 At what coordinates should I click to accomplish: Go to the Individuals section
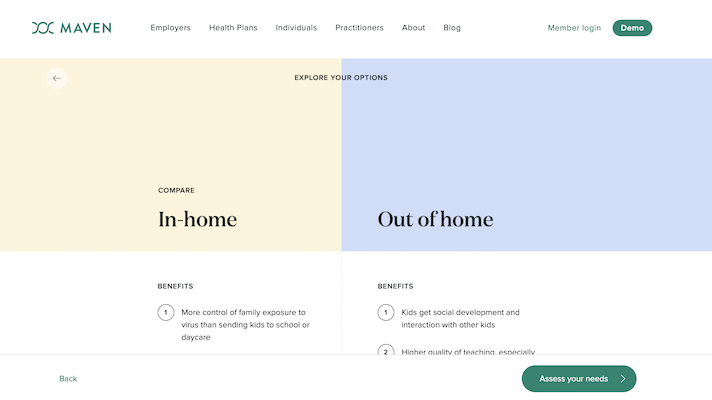tap(296, 28)
